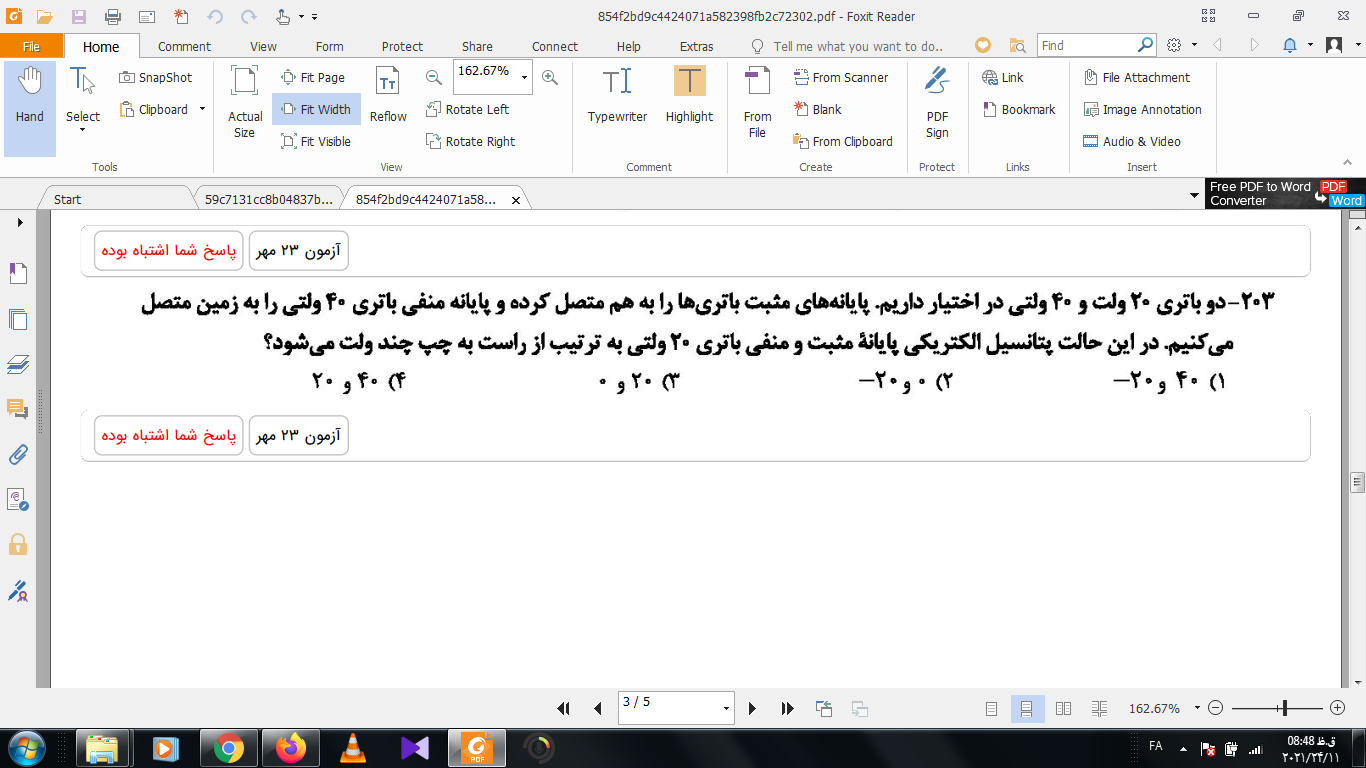Image resolution: width=1366 pixels, height=768 pixels.
Task: Open the Clipboard dropdown arrow
Action: click(202, 110)
